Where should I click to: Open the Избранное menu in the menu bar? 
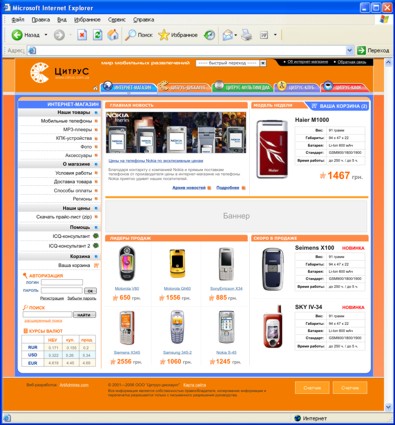pyautogui.click(x=87, y=20)
